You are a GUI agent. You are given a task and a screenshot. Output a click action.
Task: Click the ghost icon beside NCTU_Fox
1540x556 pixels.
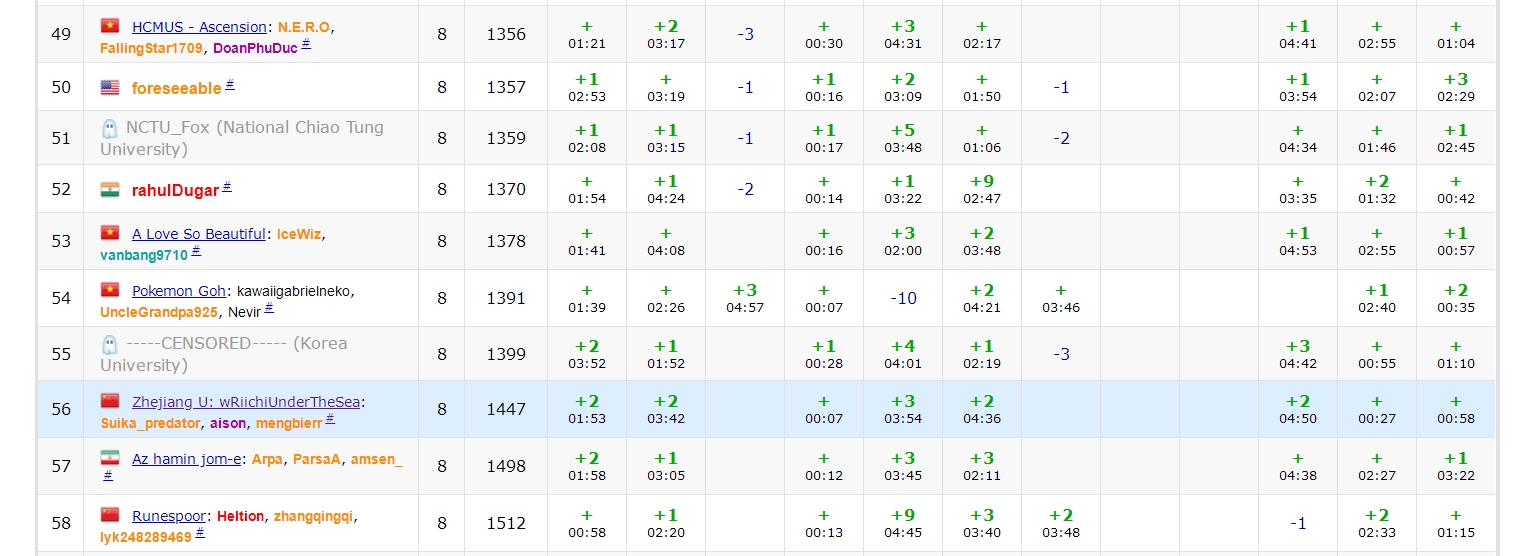tap(110, 128)
